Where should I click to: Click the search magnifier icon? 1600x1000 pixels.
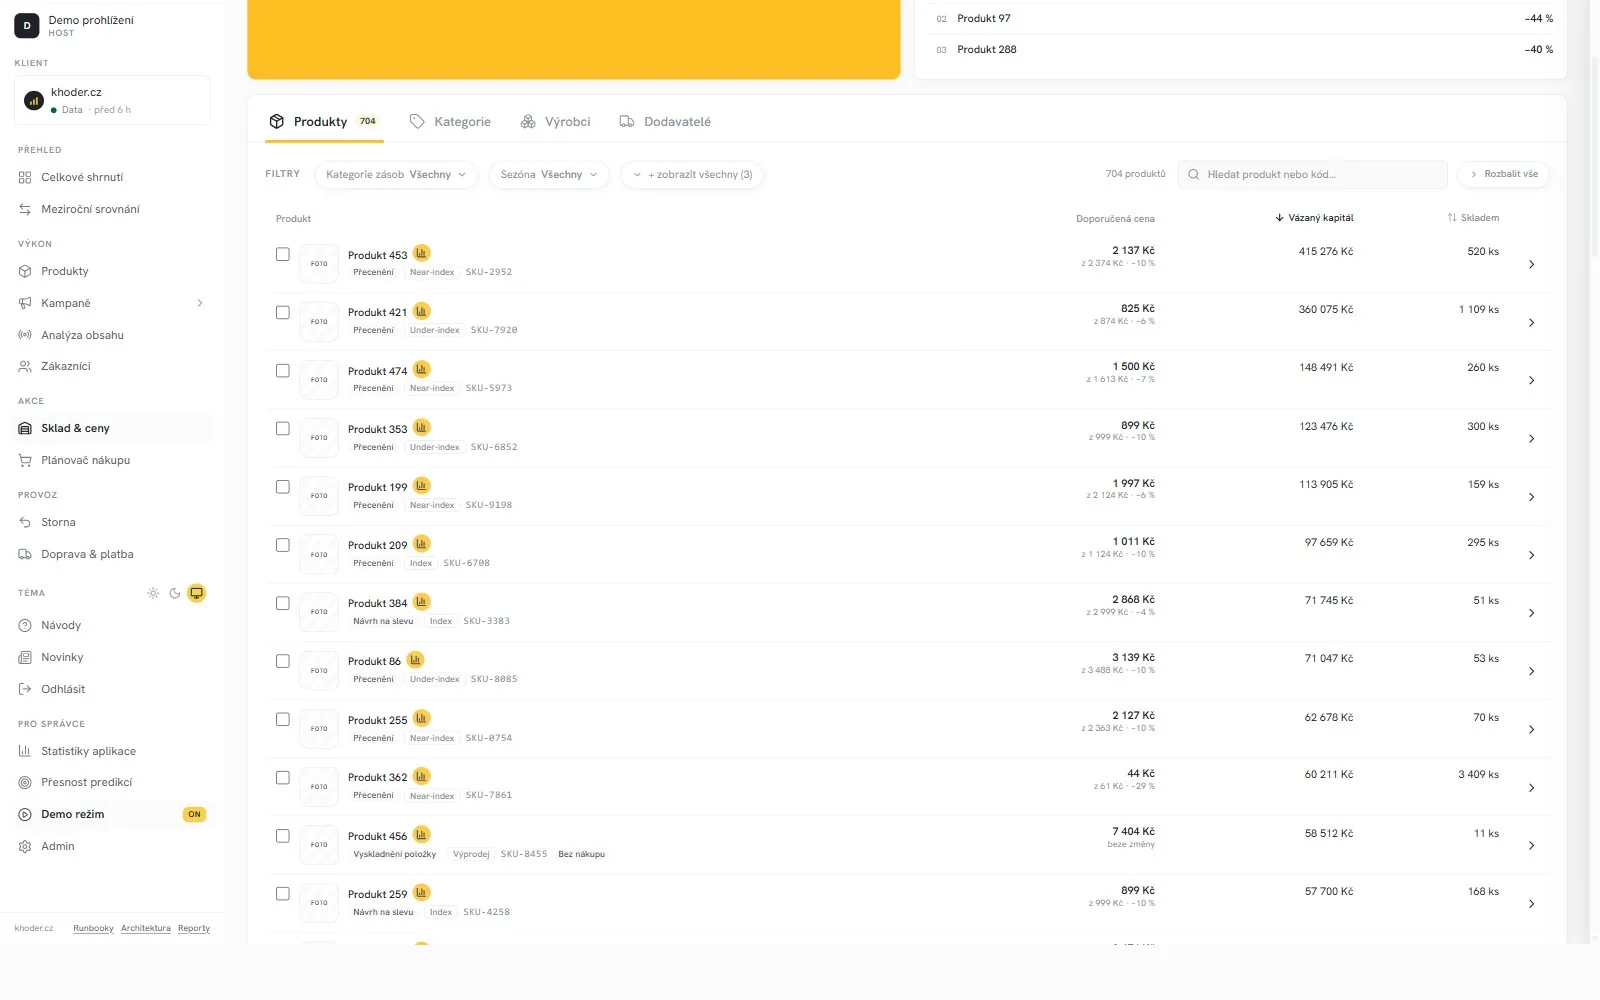tap(1193, 174)
